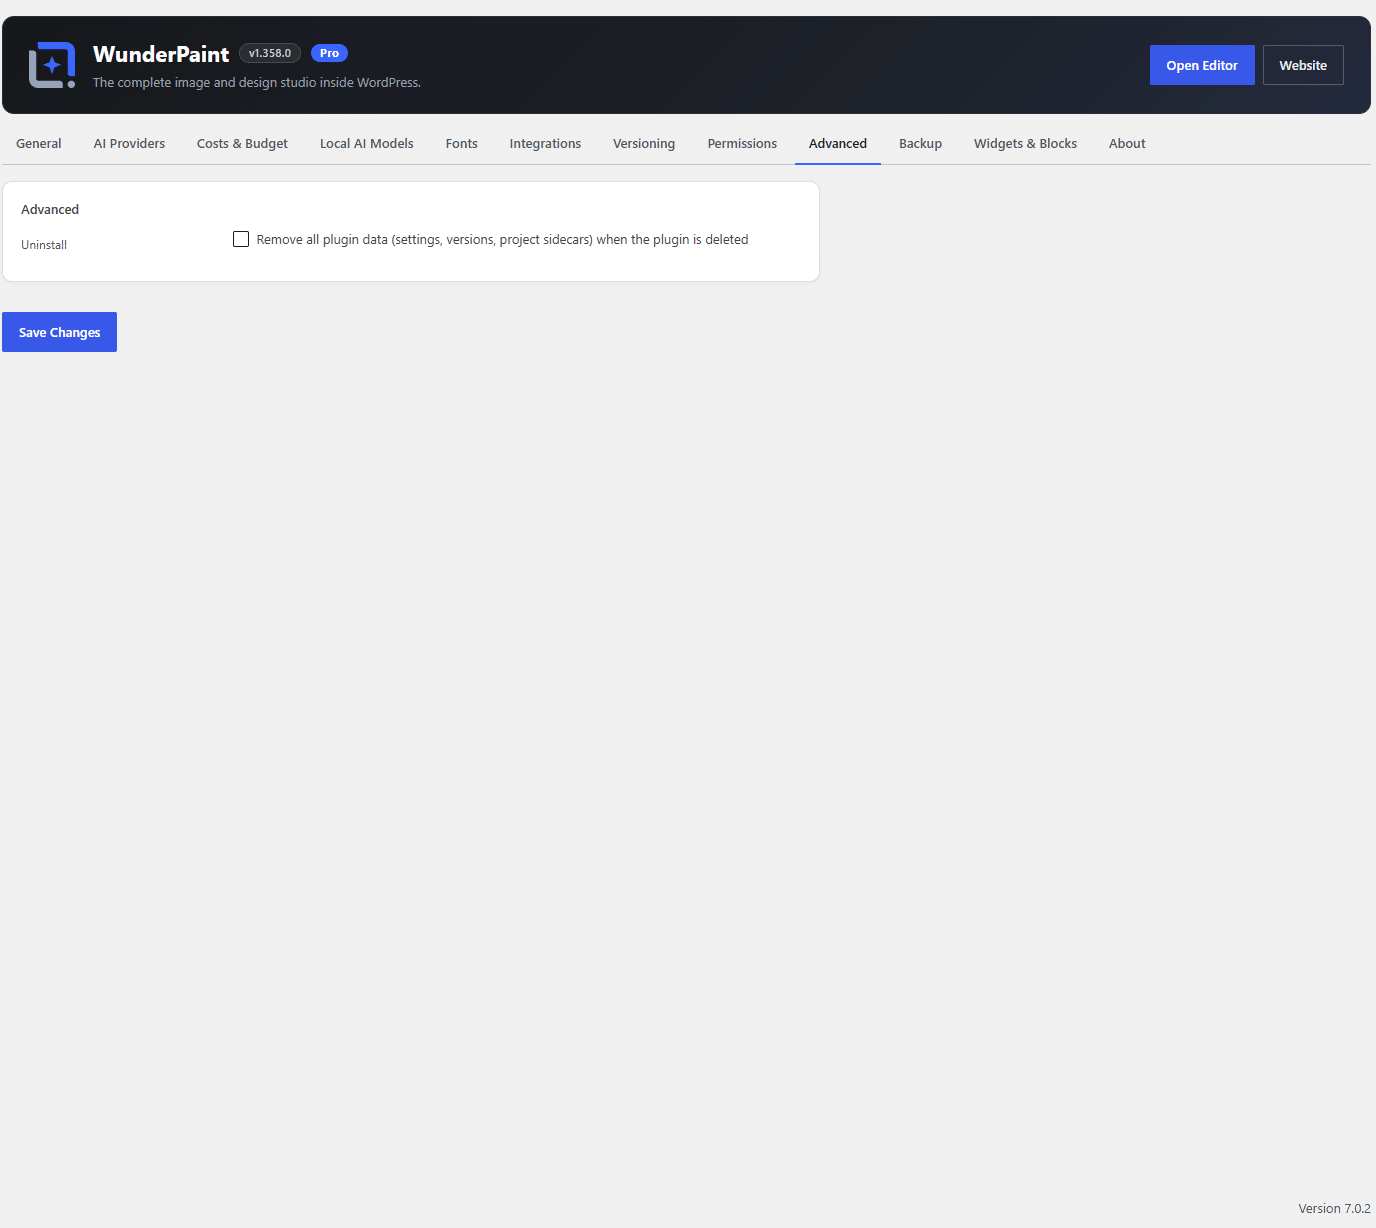View the Versioning tab

click(x=644, y=144)
